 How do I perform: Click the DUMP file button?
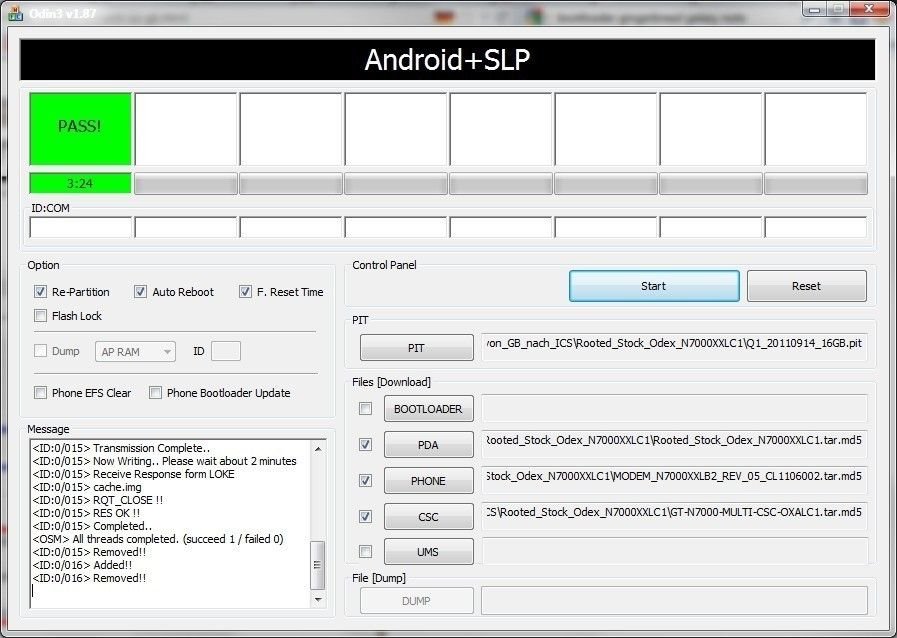pyautogui.click(x=416, y=601)
